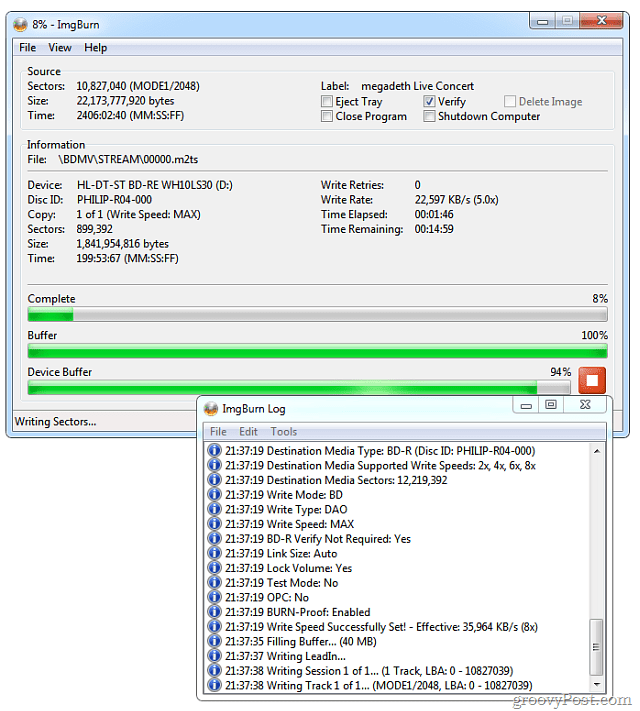Click the label text 'megadeth Live Concert'
The width and height of the screenshot is (640, 711).
pyautogui.click(x=417, y=86)
